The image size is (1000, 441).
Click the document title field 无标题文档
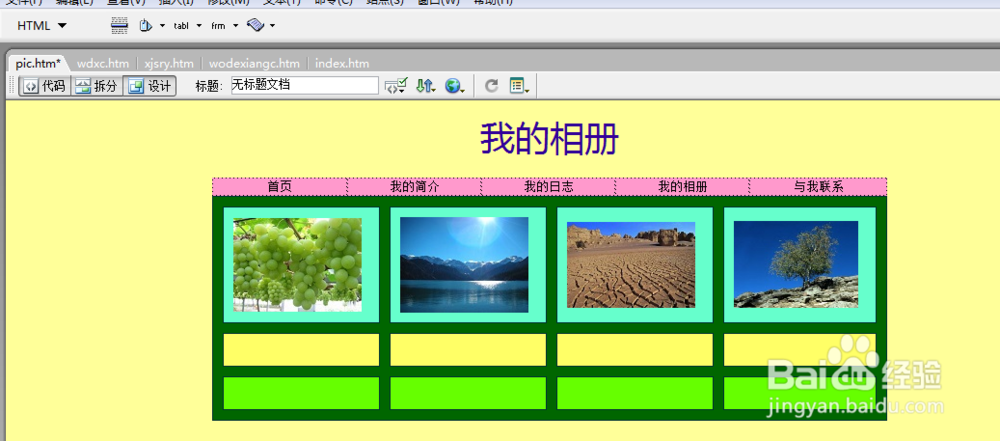(305, 85)
